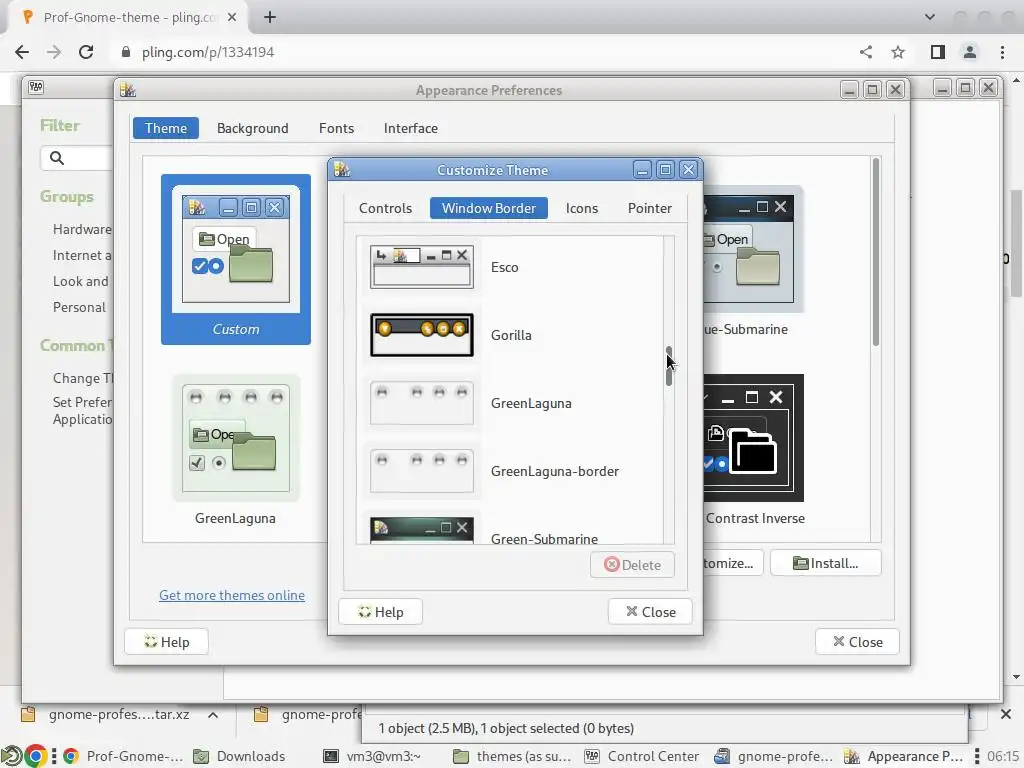Select the Window Border tab
Viewport: 1024px width, 768px height.
(x=488, y=208)
